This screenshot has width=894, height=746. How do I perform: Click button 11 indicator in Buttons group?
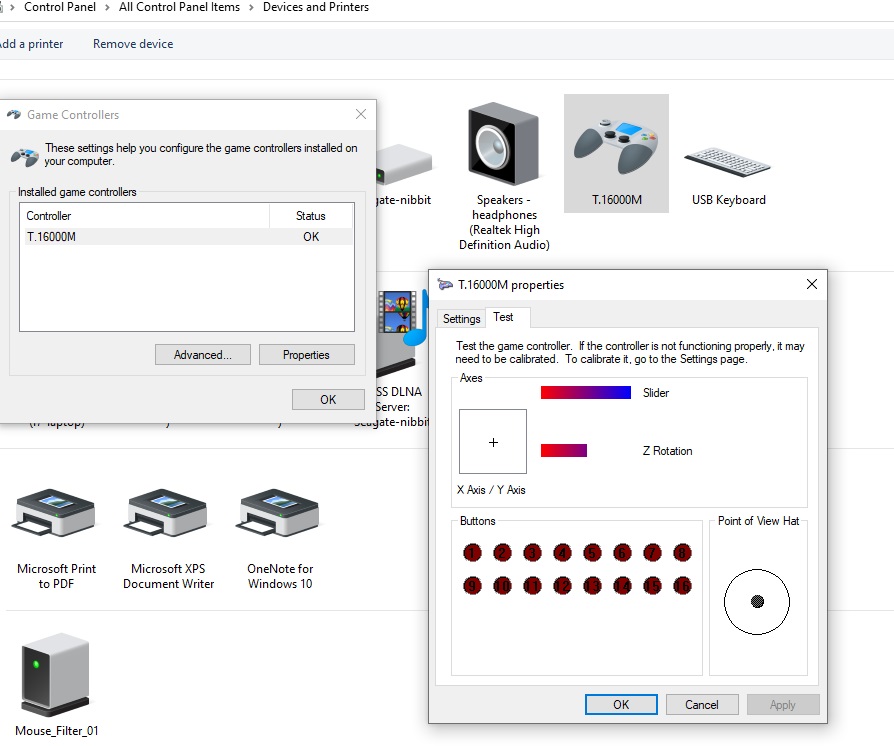(532, 586)
